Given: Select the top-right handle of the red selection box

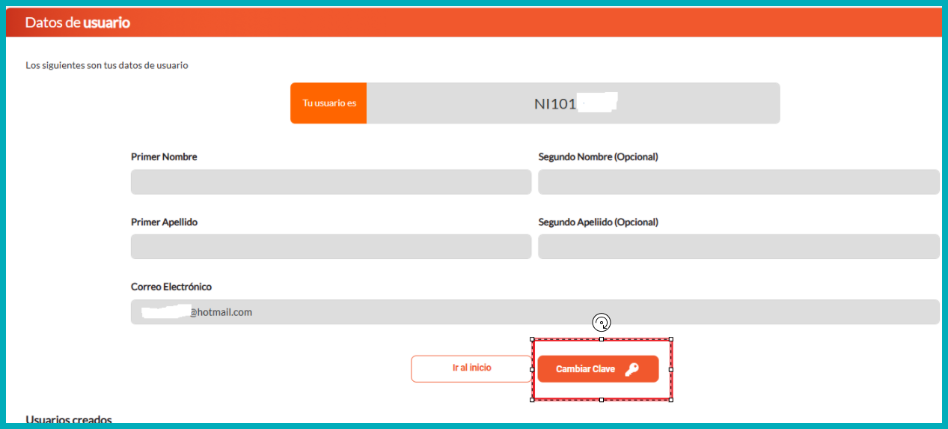Looking at the screenshot, I should coord(671,340).
